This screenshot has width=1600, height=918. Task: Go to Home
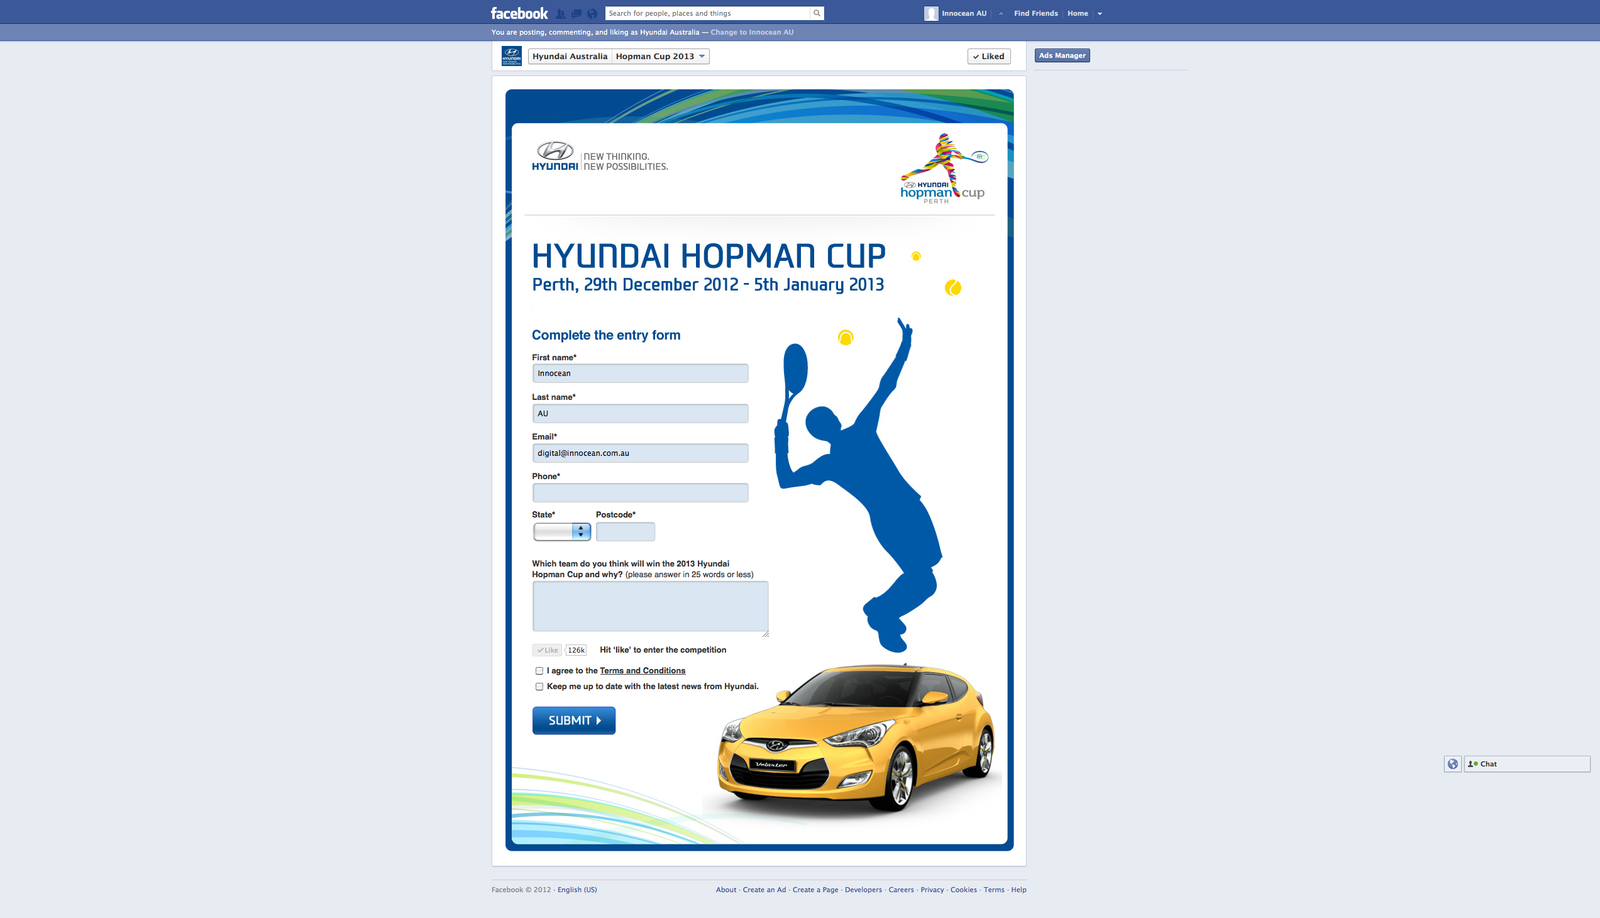pyautogui.click(x=1077, y=14)
